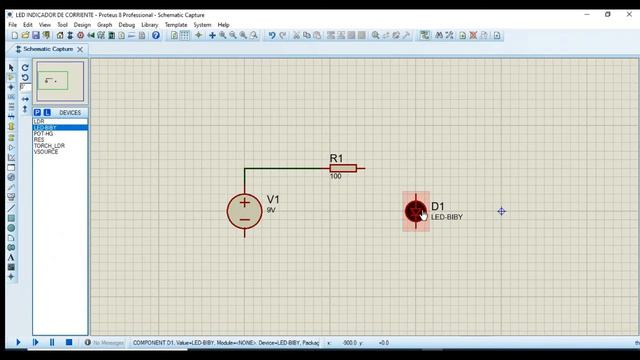640x360 pixels.
Task: Select Terminals Mode icon
Action: tap(11, 137)
